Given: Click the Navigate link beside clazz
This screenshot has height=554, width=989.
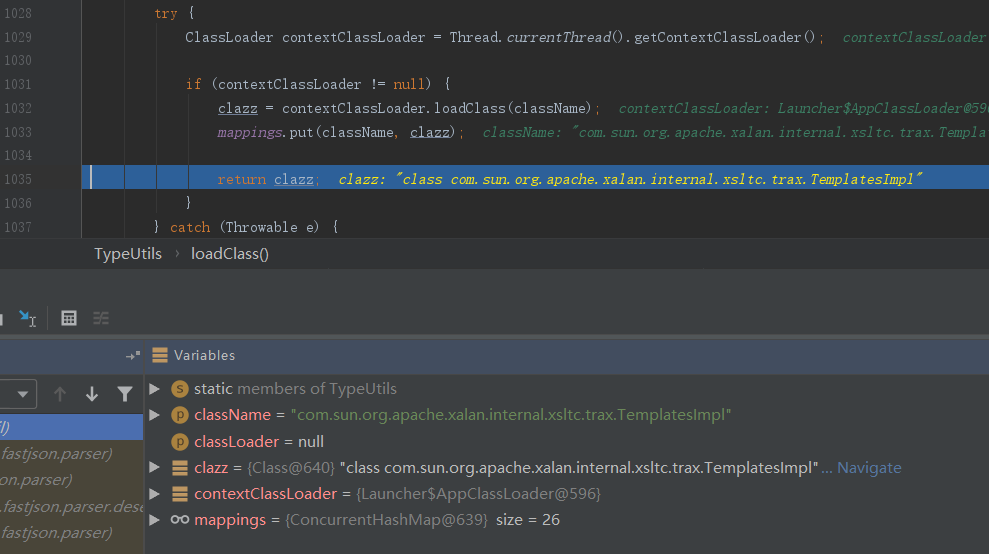Looking at the screenshot, I should coord(868,467).
